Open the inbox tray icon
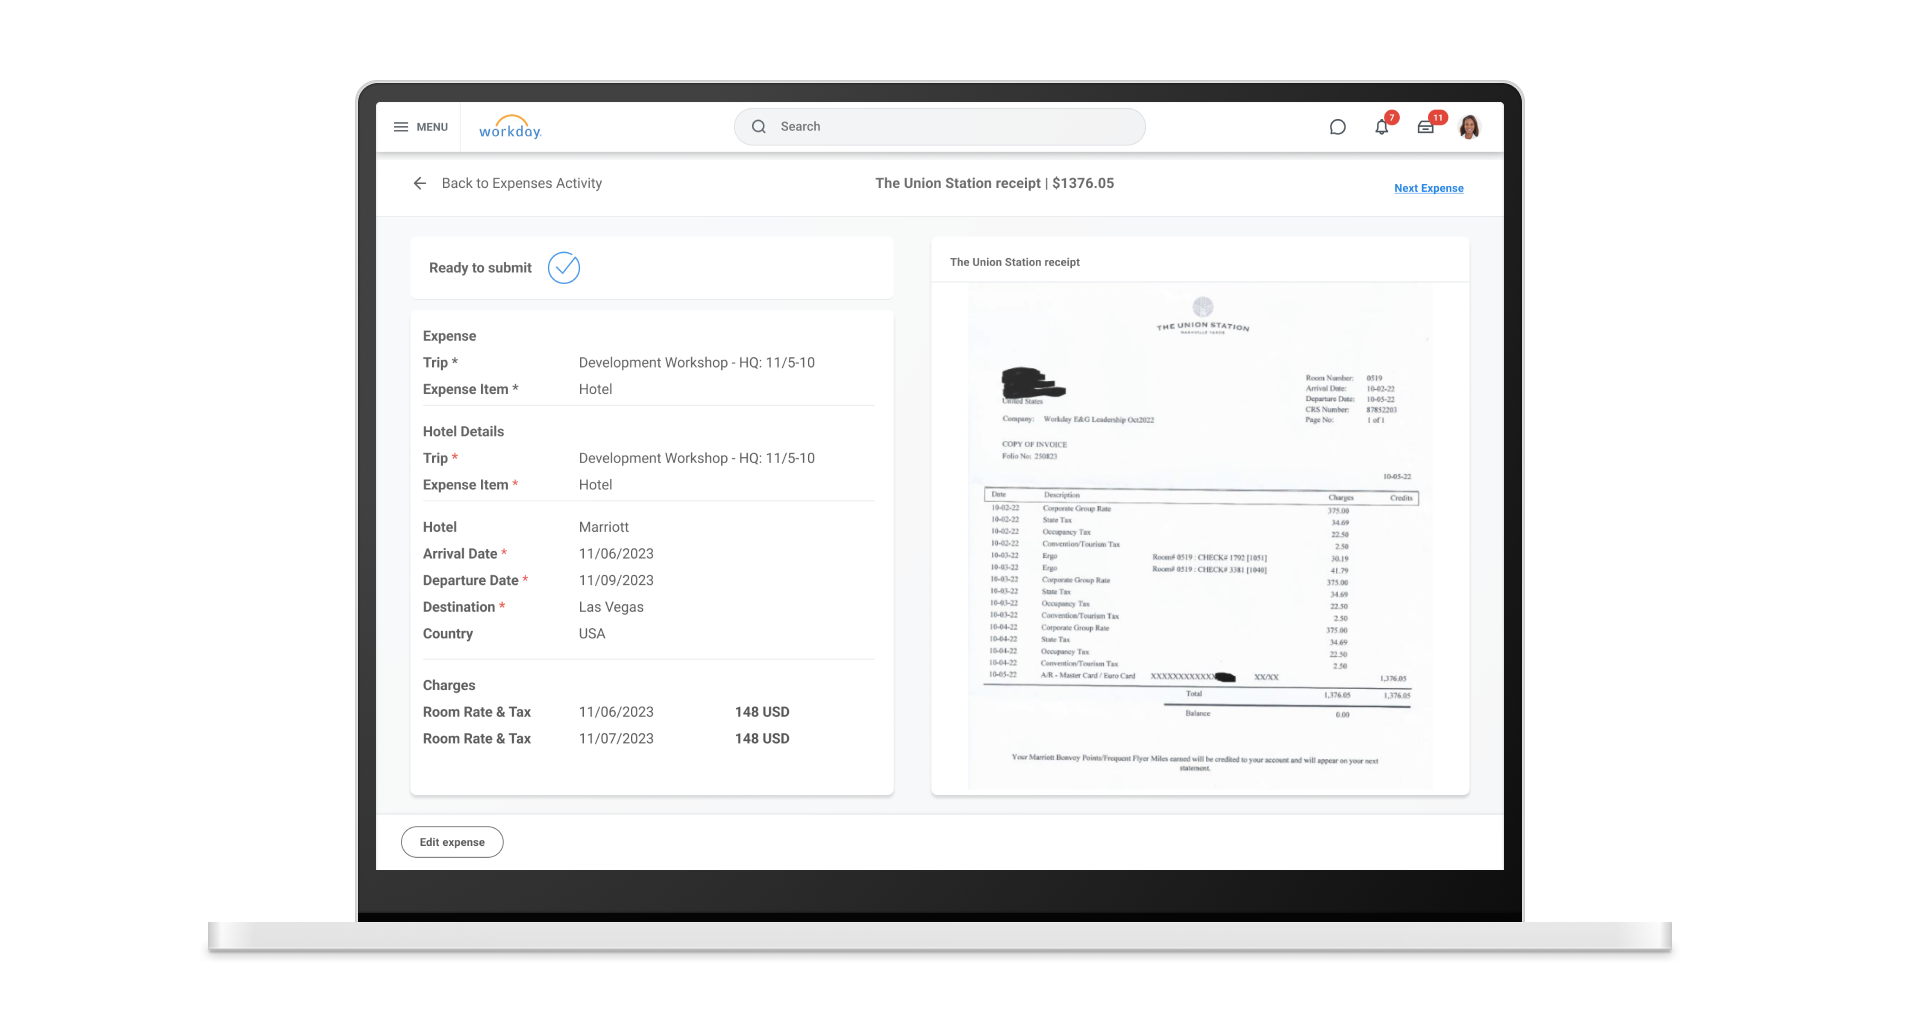1920x1021 pixels. pos(1426,127)
